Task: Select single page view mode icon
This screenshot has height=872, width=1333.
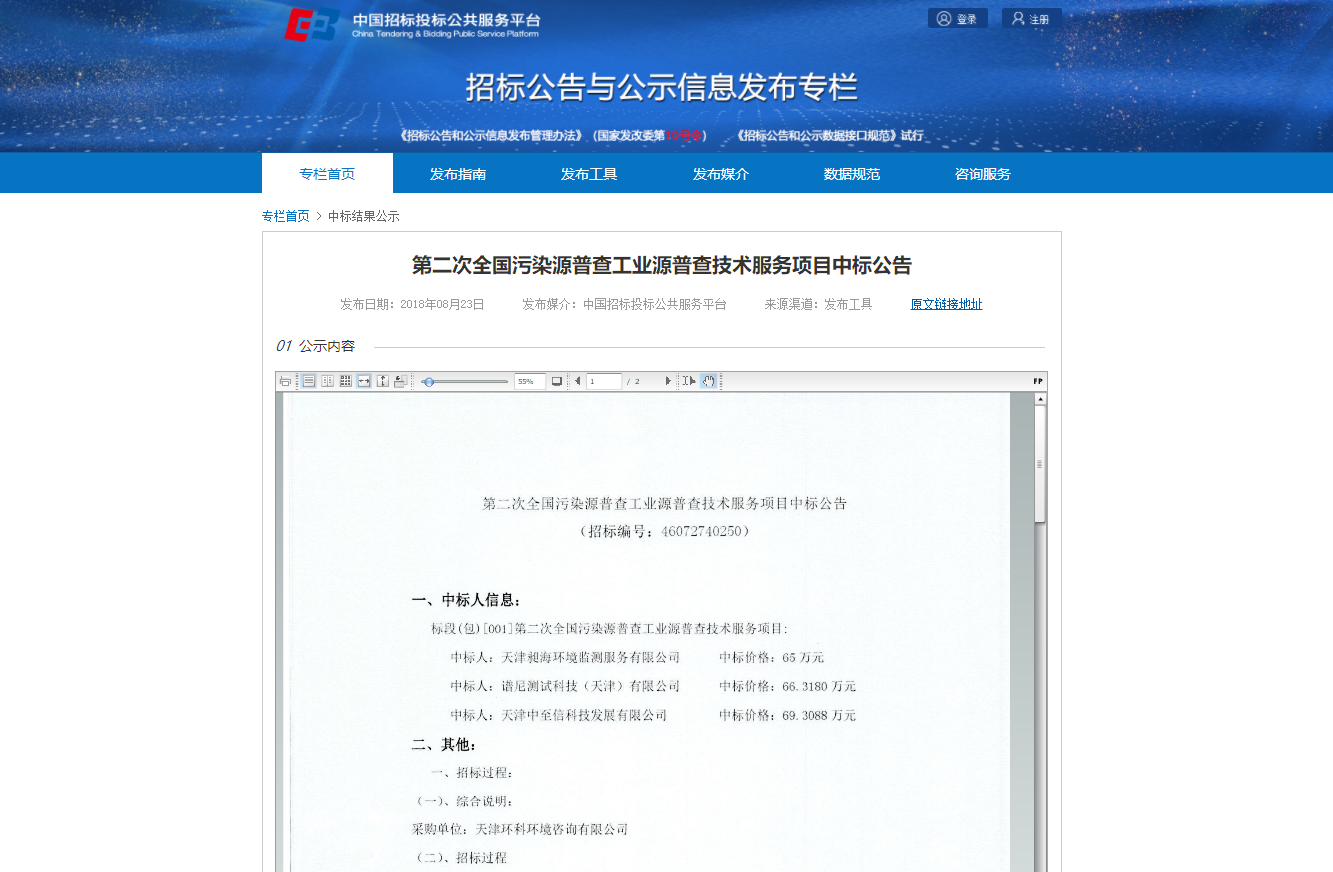Action: [x=309, y=381]
